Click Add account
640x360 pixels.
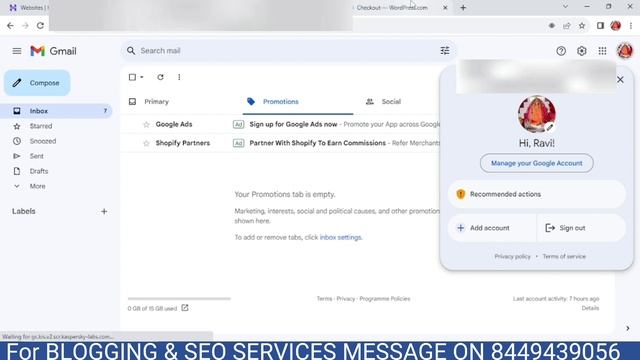coord(492,228)
